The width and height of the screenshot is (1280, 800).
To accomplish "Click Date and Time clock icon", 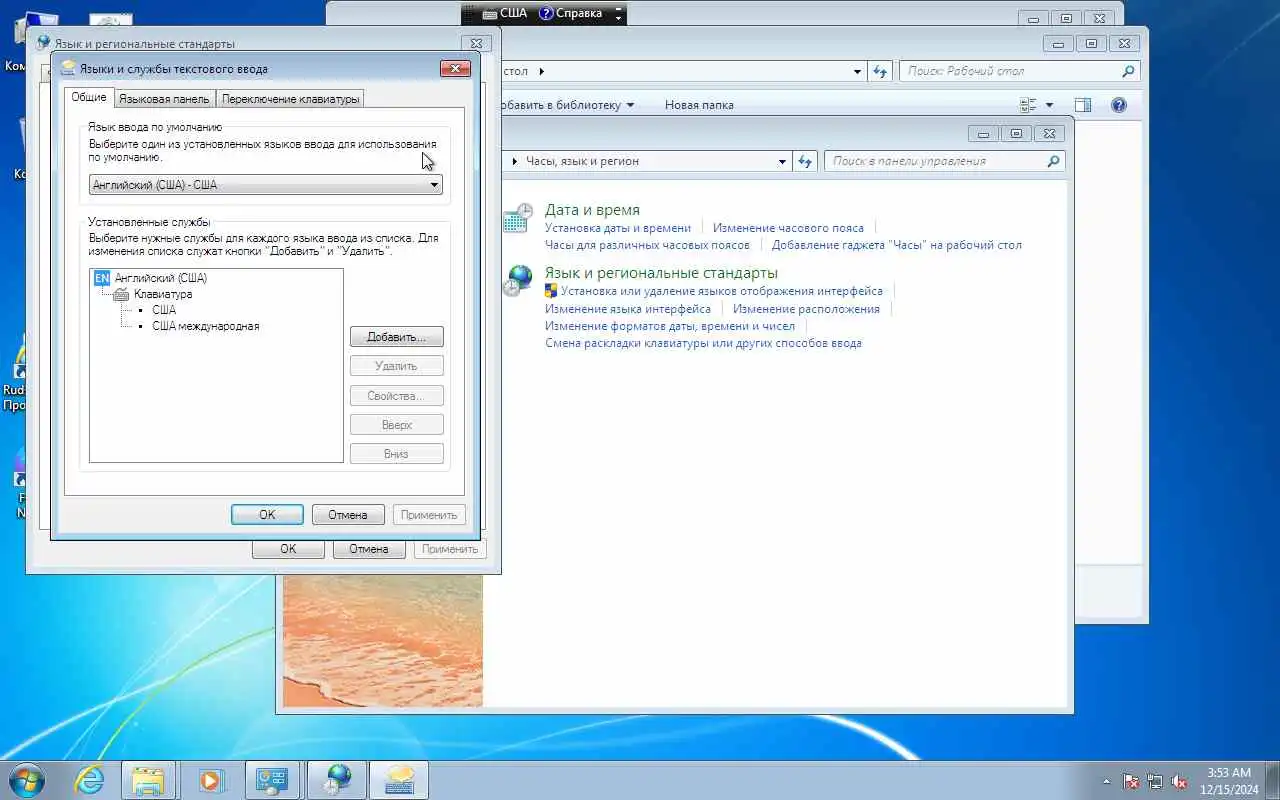I will [x=518, y=219].
